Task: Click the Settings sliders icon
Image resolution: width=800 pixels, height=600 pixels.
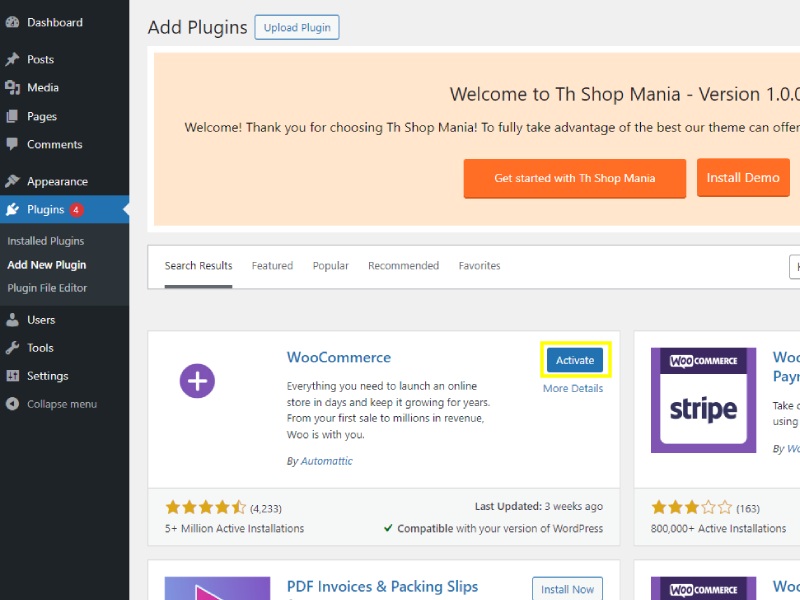Action: point(12,376)
